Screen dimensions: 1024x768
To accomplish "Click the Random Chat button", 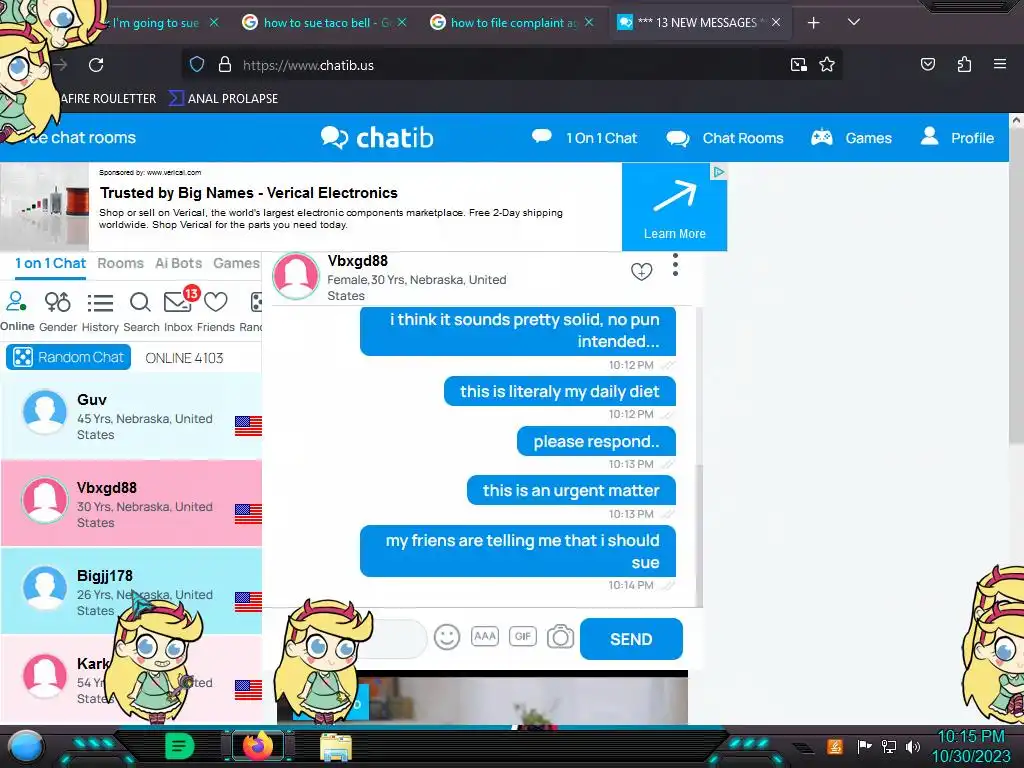I will pyautogui.click(x=69, y=357).
